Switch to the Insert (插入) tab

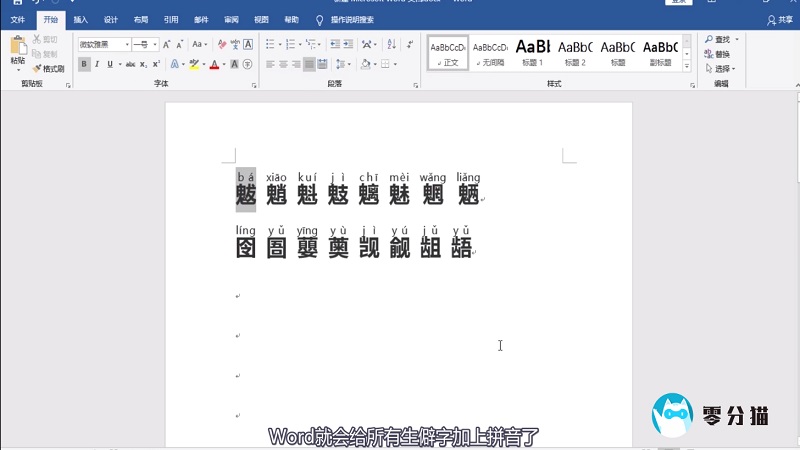pyautogui.click(x=81, y=20)
